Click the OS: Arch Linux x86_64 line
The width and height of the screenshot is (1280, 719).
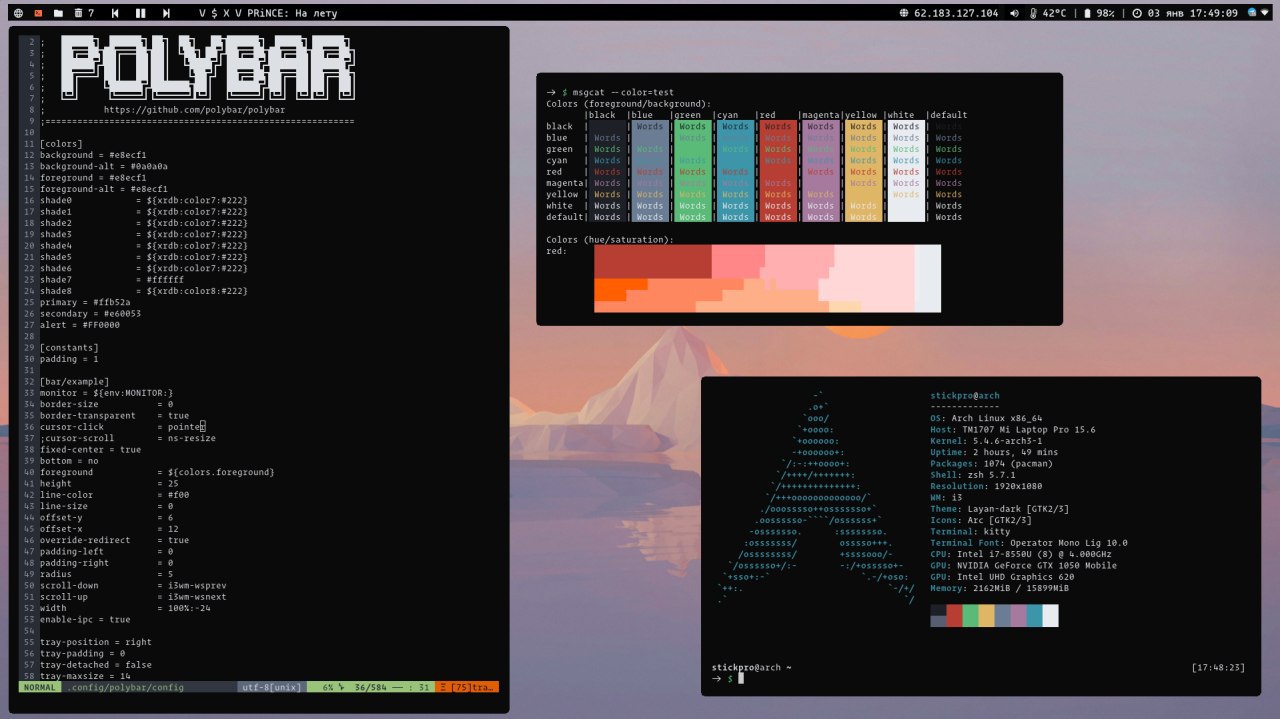tap(986, 418)
